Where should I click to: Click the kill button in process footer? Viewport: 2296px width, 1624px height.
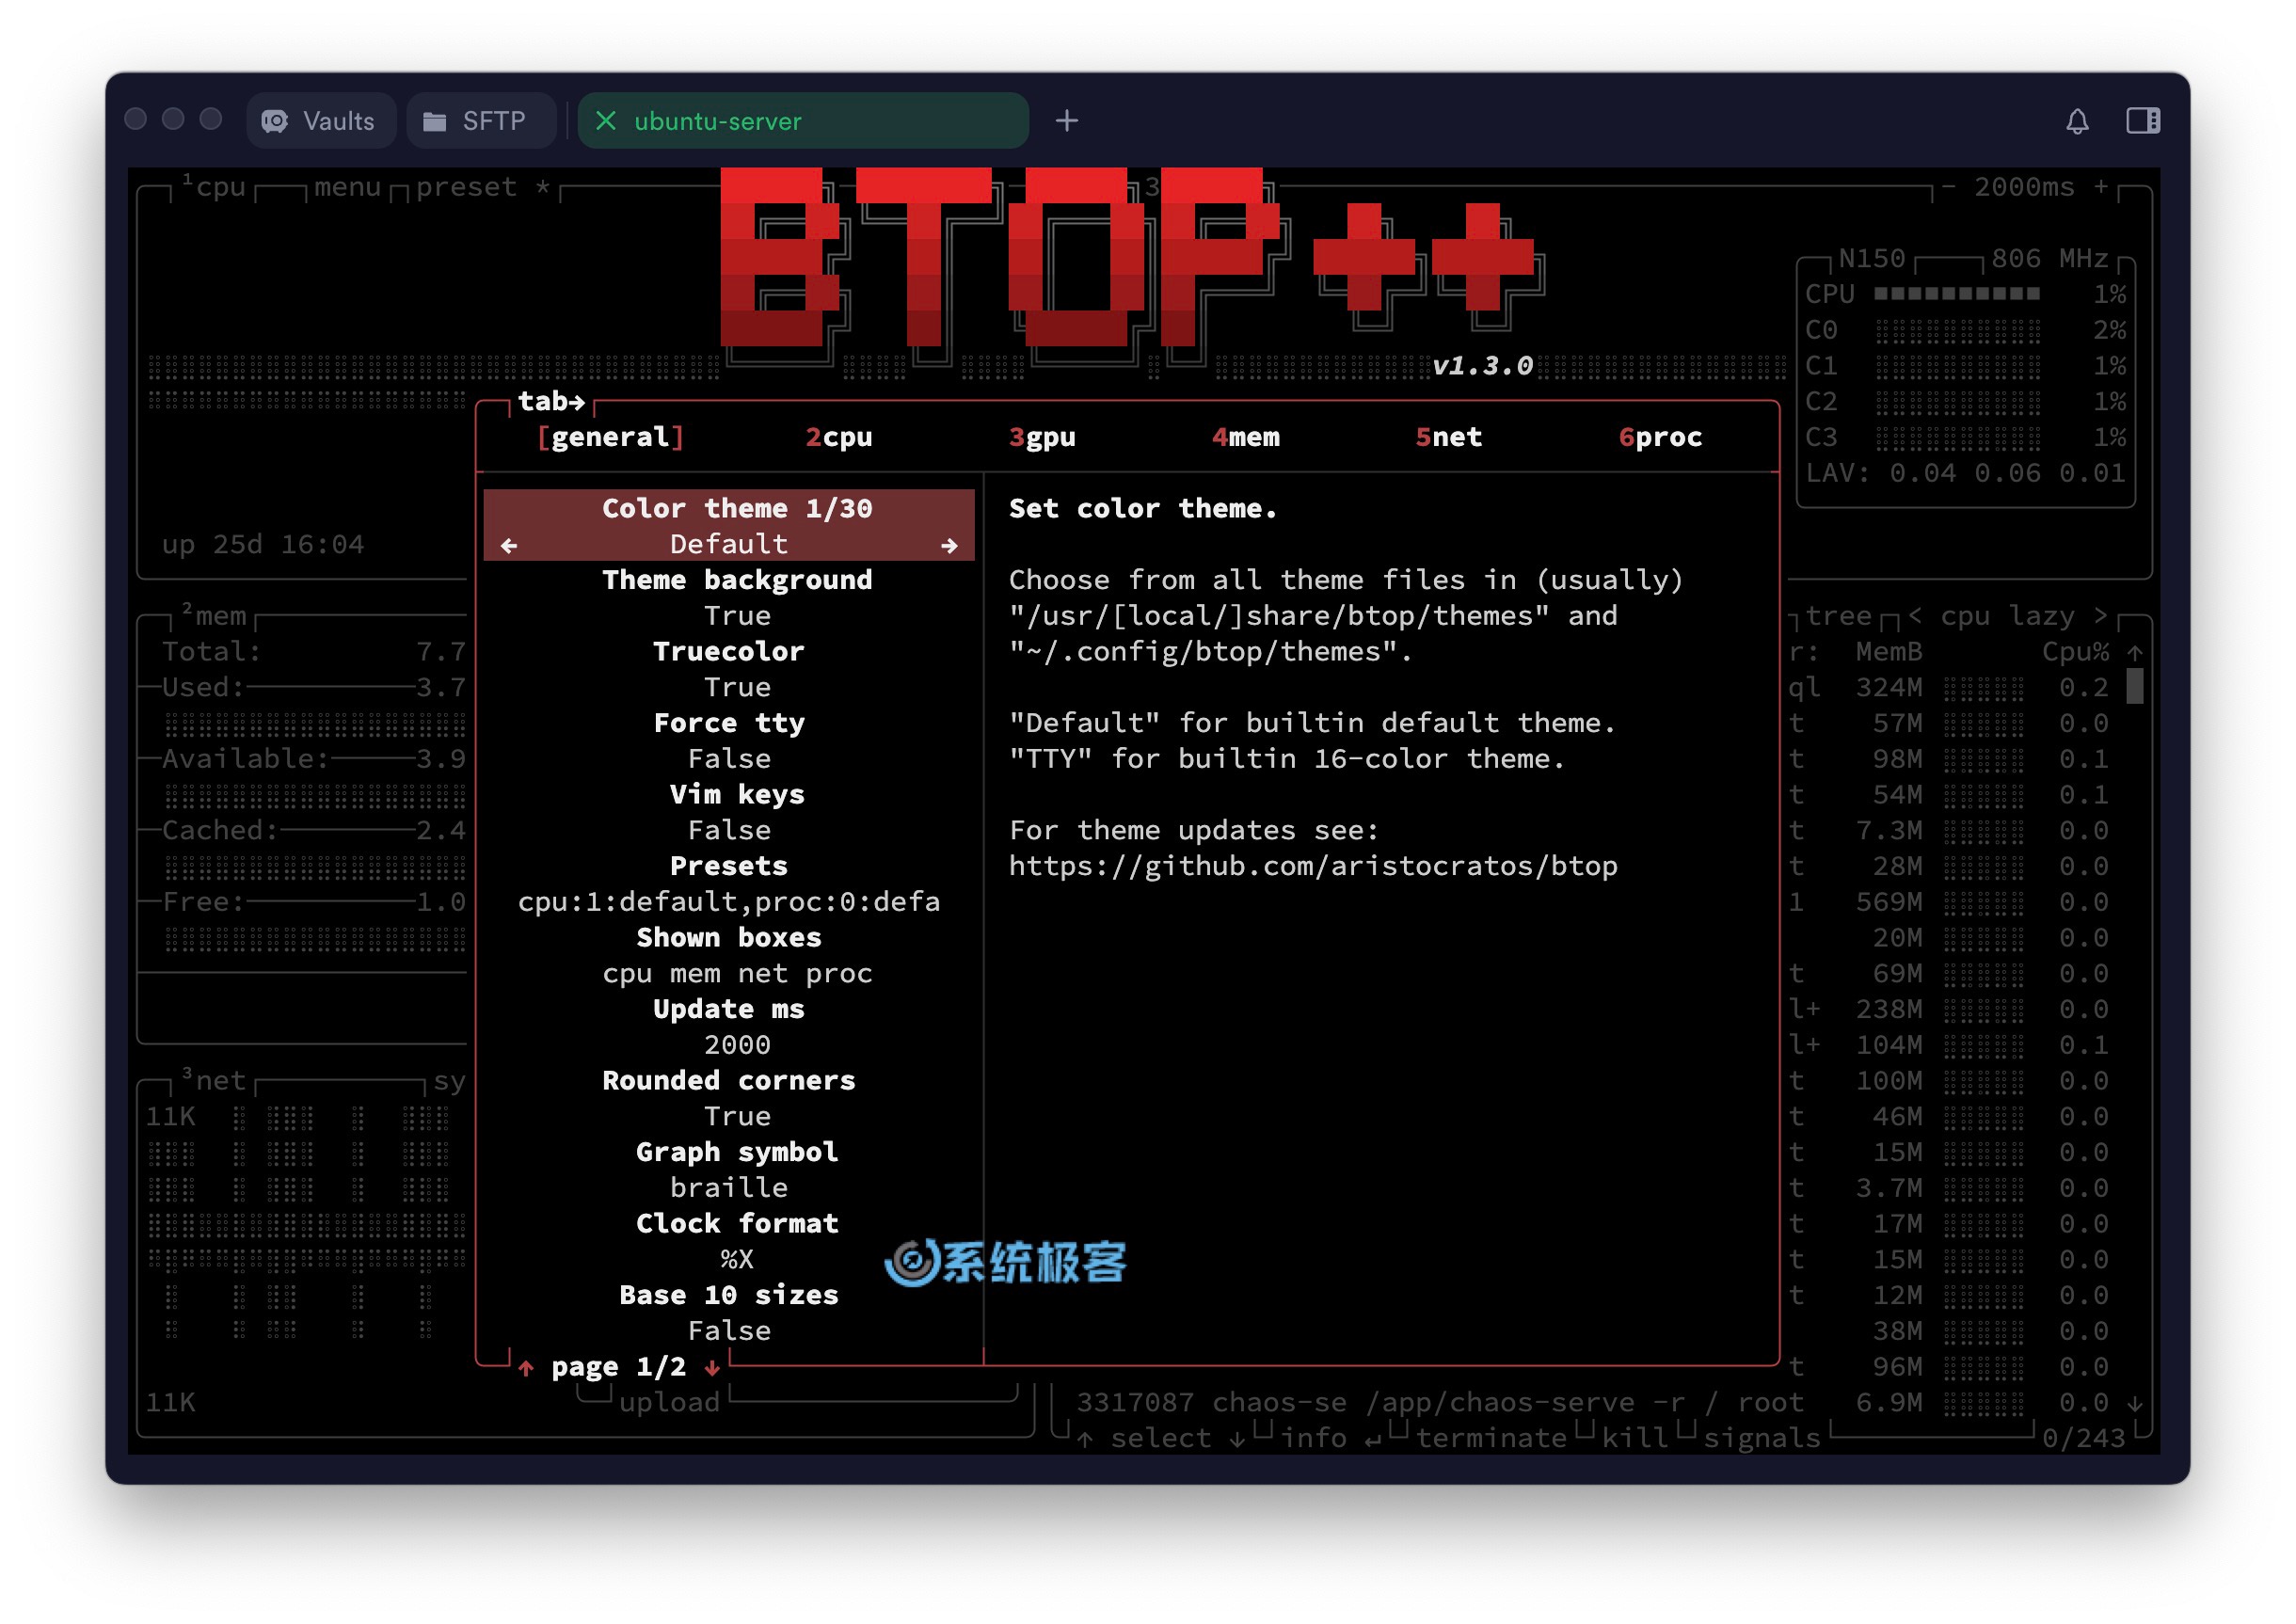[x=1635, y=1438]
